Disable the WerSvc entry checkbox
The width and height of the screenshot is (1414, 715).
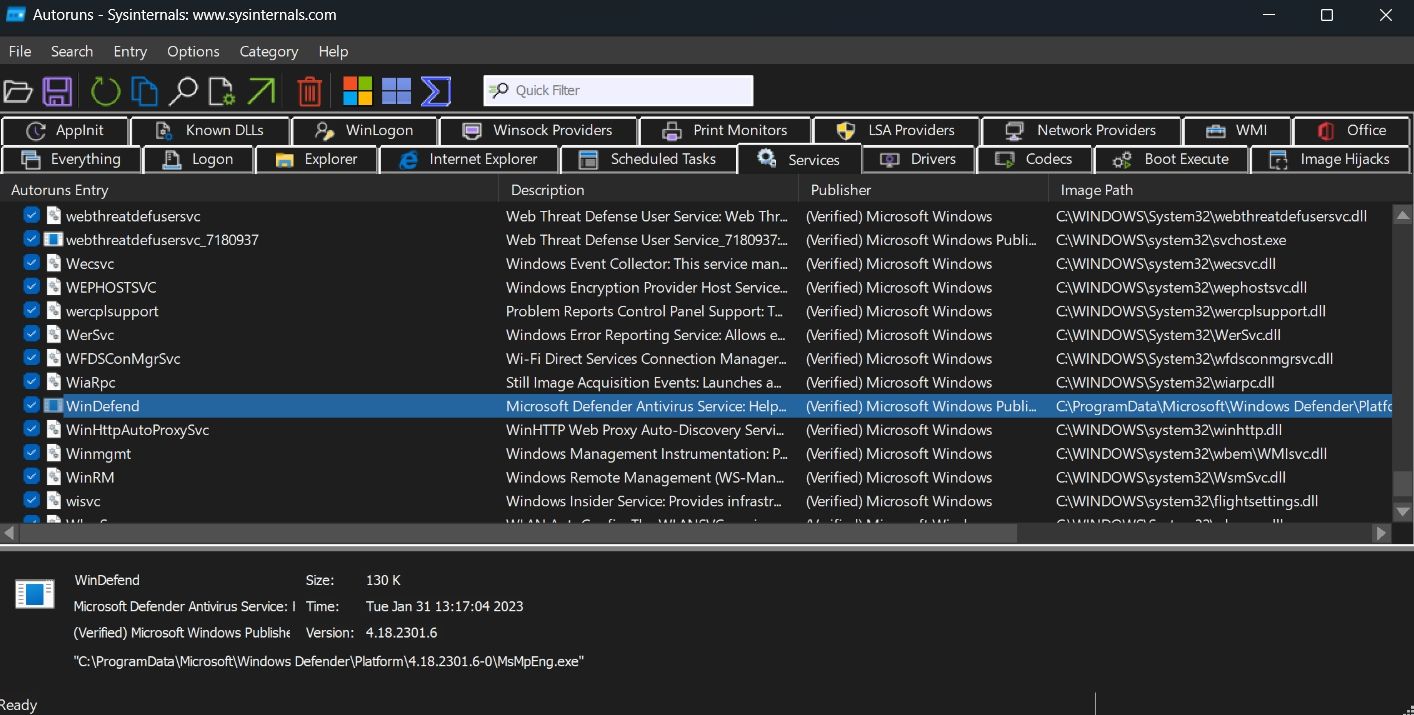pyautogui.click(x=31, y=334)
